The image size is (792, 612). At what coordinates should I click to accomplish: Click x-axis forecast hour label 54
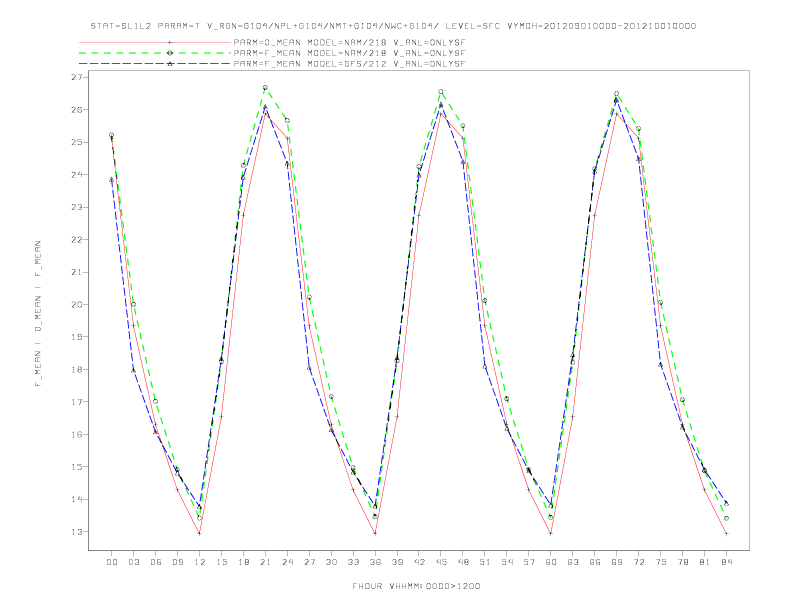507,562
